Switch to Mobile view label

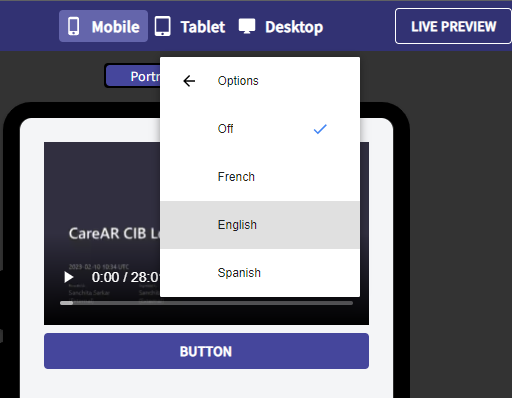click(x=115, y=27)
